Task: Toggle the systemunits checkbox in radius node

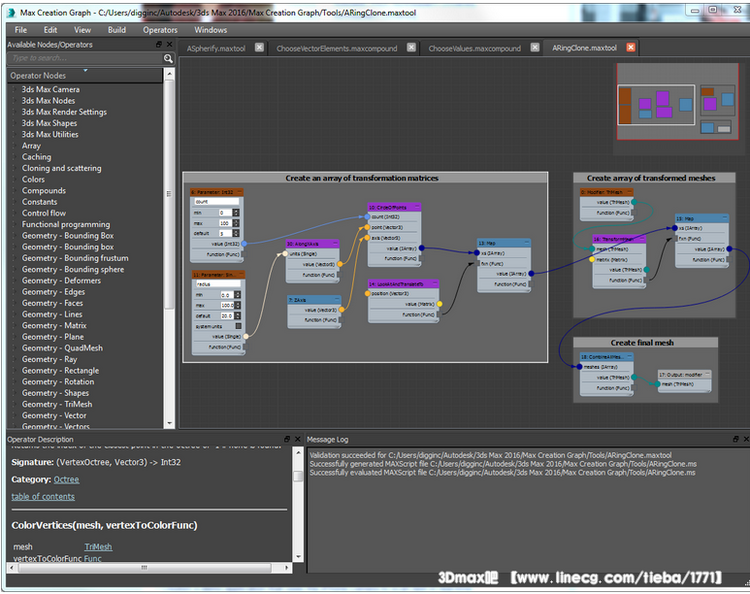Action: pyautogui.click(x=238, y=326)
